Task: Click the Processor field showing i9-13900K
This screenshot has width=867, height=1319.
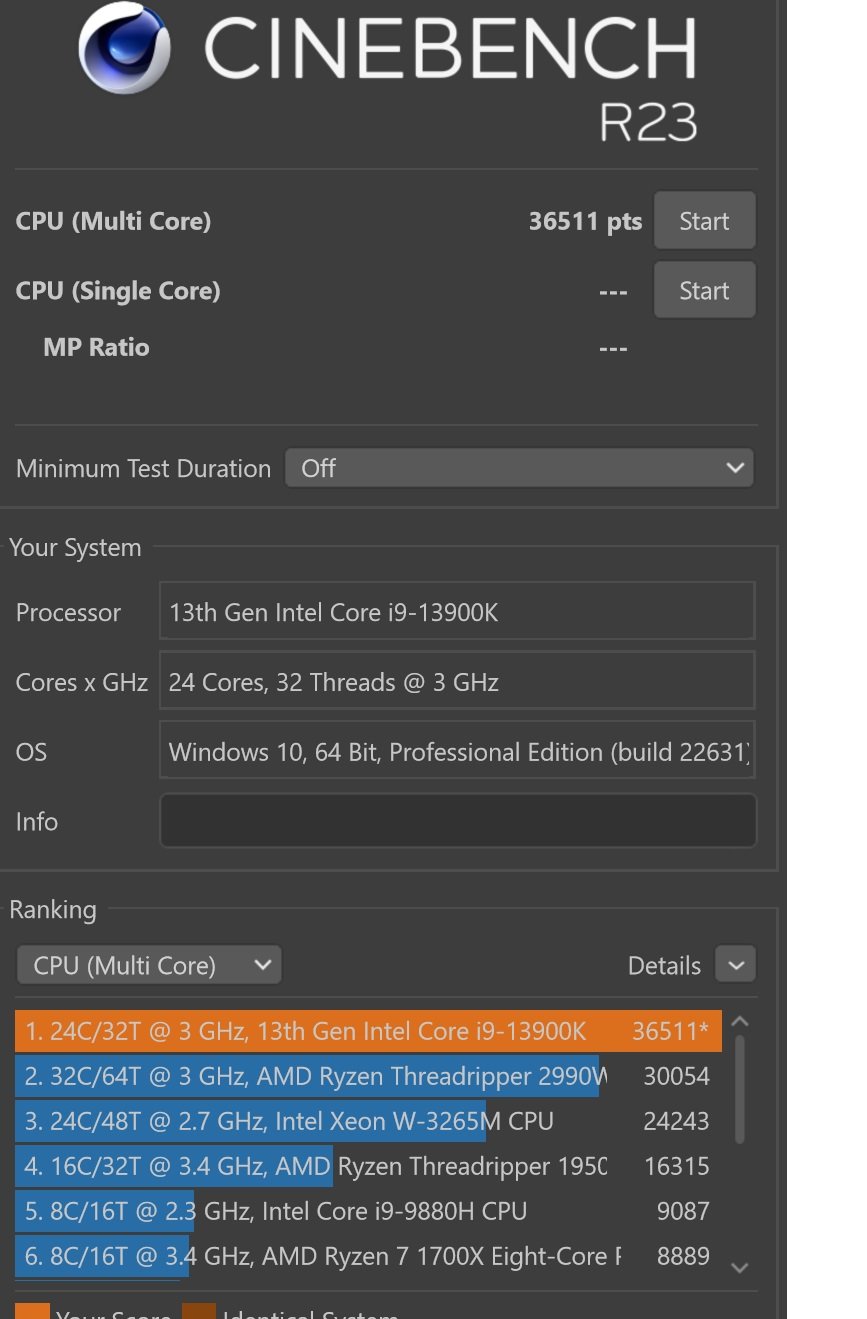Action: tap(456, 612)
